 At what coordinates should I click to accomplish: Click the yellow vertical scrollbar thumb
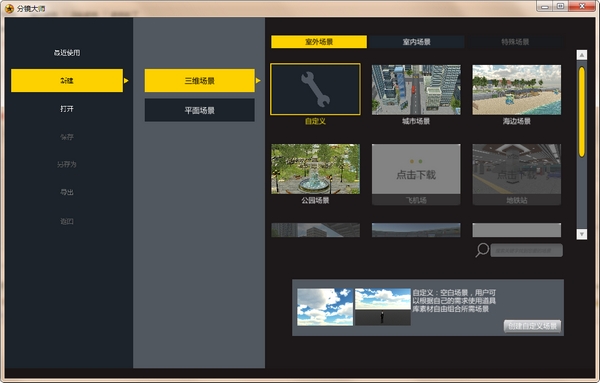click(x=582, y=112)
